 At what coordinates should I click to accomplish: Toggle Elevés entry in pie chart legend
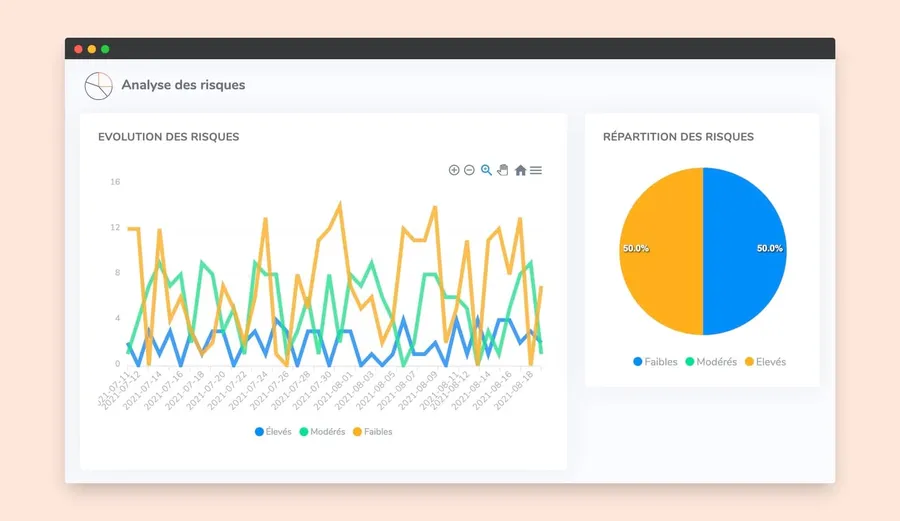(765, 361)
